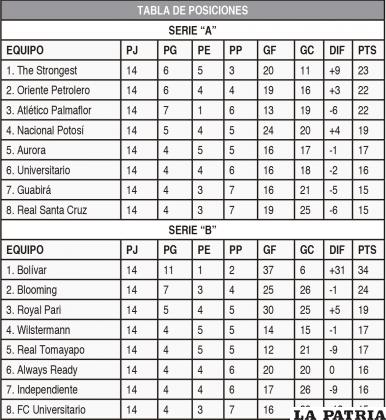Click the TABLA DE POSICIONES title header
The width and height of the screenshot is (386, 420).
point(193,10)
